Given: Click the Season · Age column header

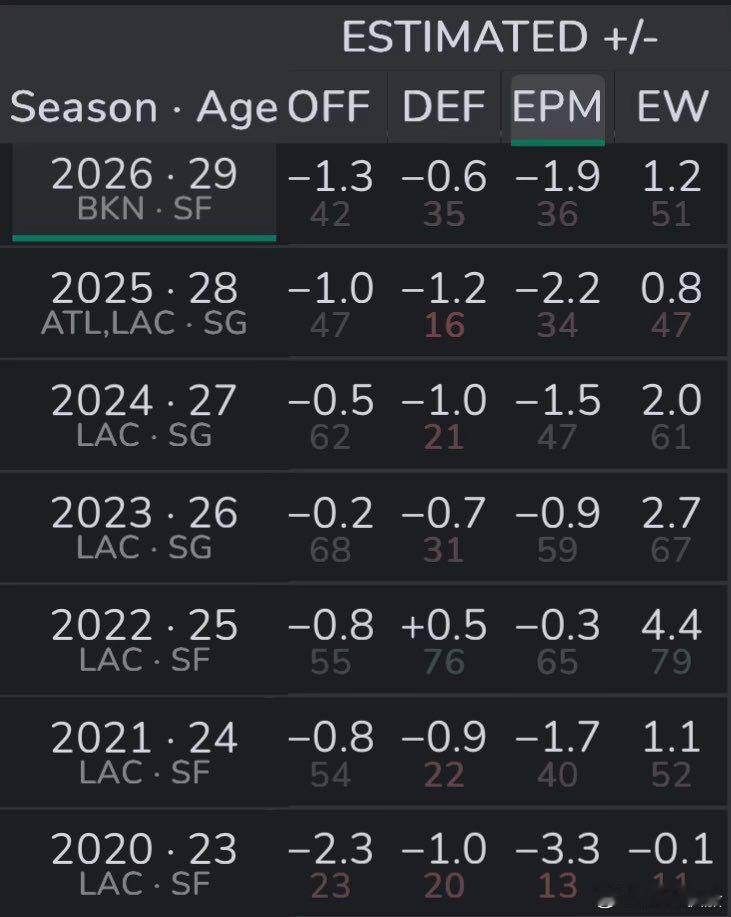Looking at the screenshot, I should click(x=144, y=106).
